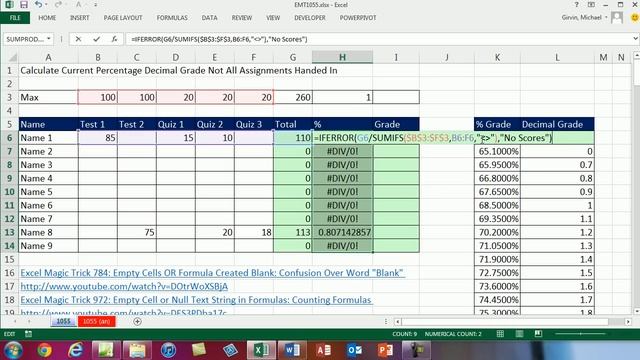The image size is (640, 360).
Task: Confirm the formula with the checkmark button
Action: [x=96, y=39]
